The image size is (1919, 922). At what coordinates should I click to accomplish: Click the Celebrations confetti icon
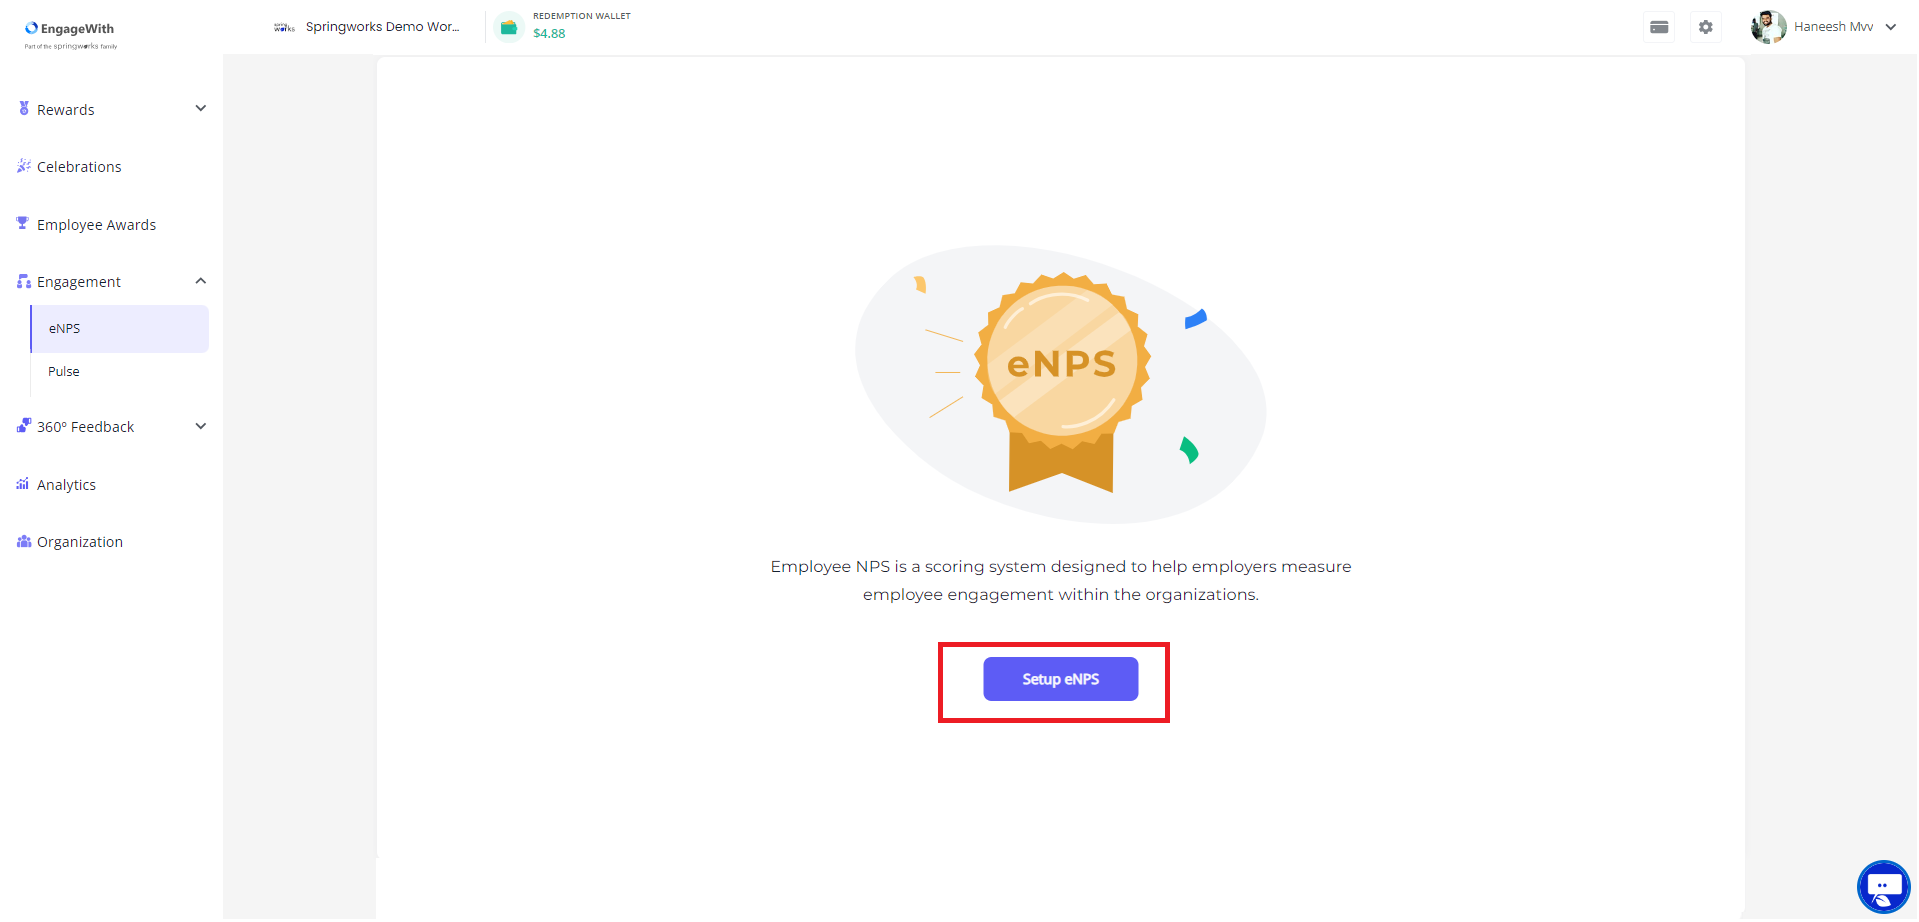24,166
